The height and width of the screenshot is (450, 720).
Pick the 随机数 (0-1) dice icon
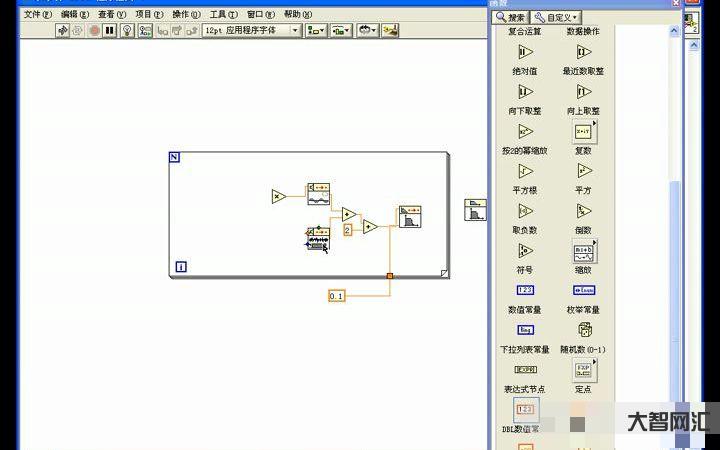(x=585, y=329)
